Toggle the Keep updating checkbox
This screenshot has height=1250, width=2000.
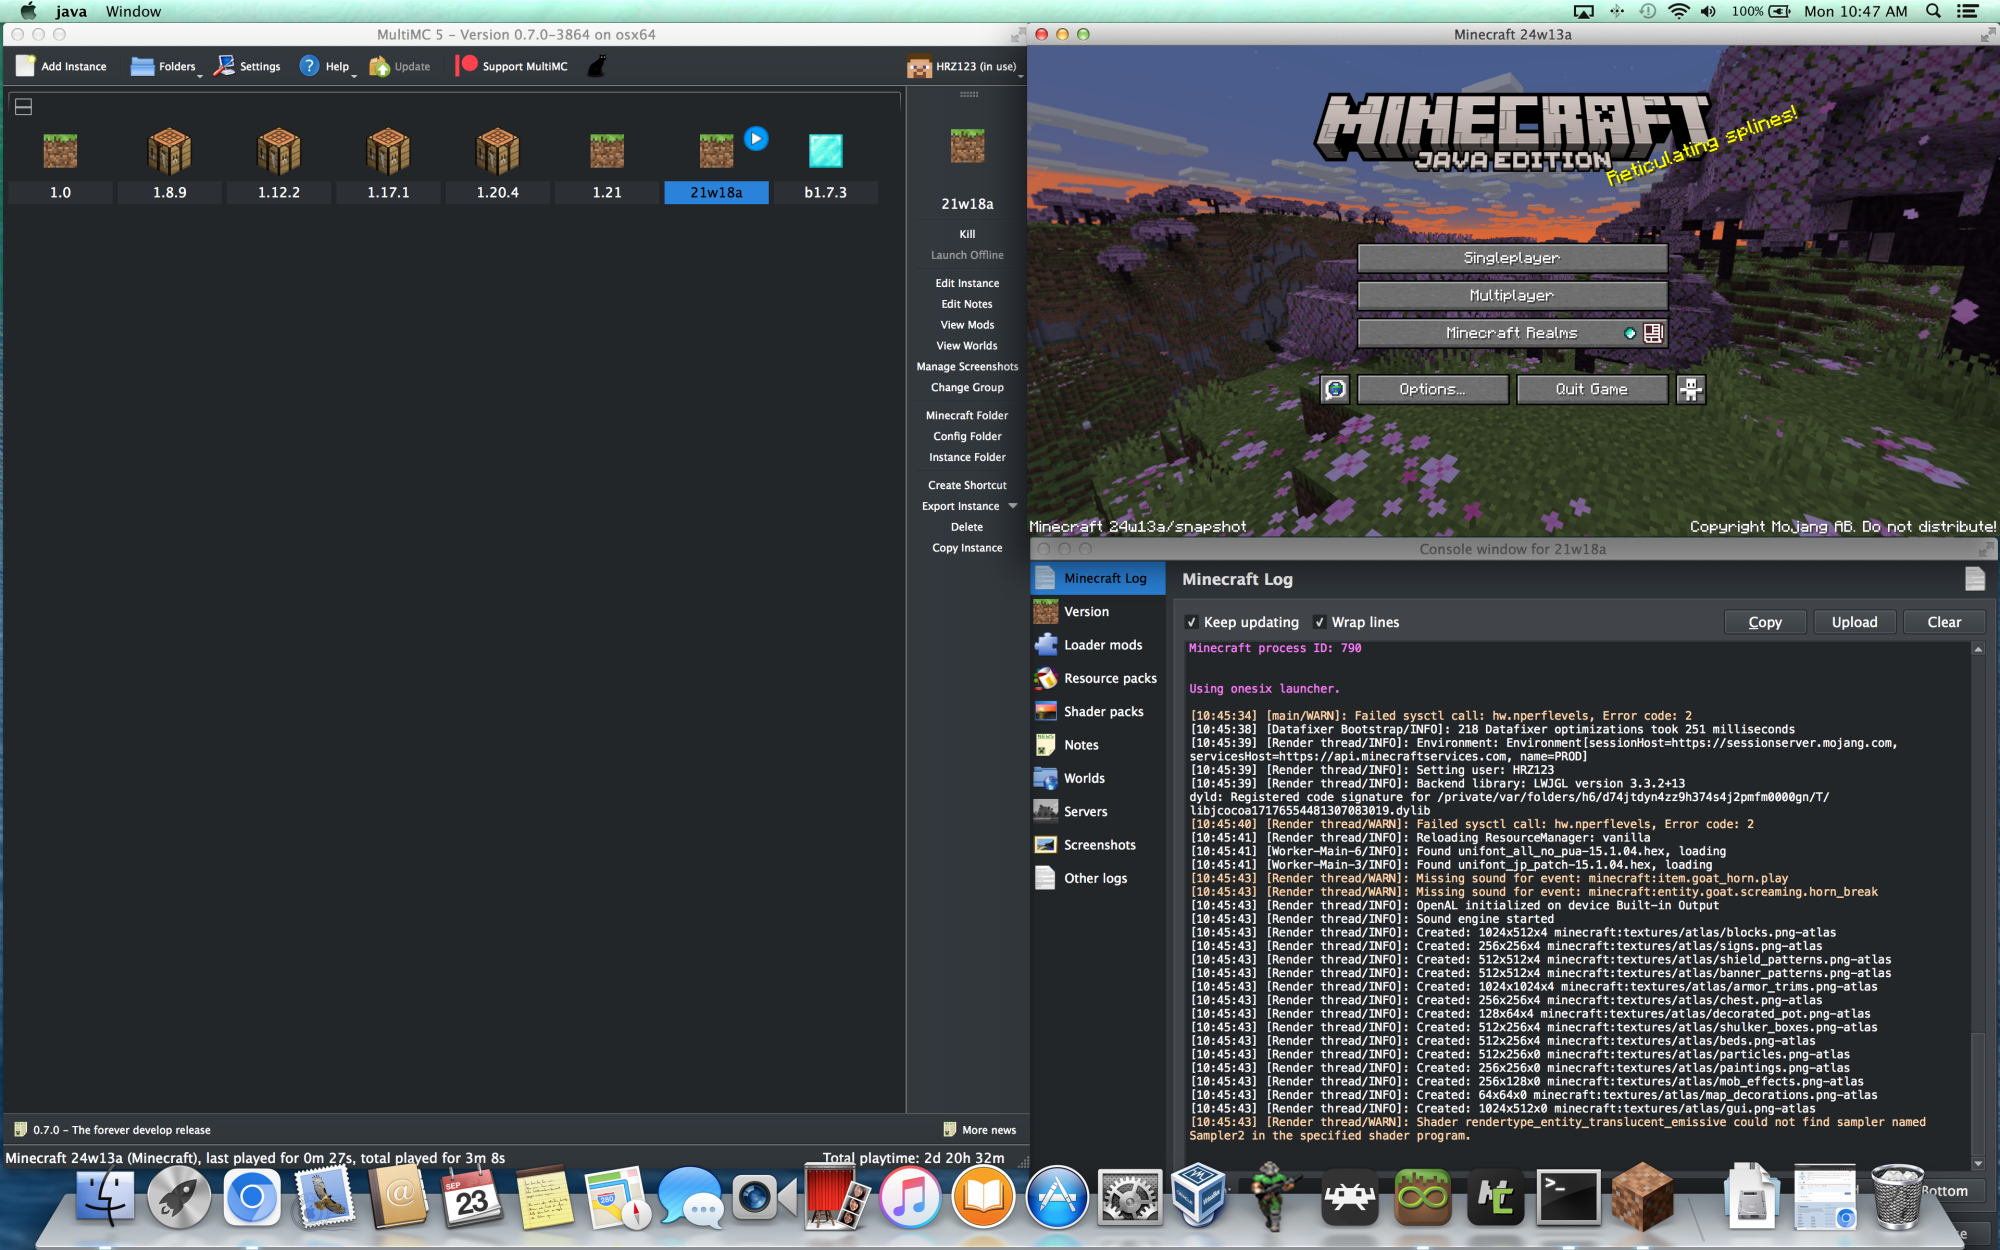coord(1191,622)
